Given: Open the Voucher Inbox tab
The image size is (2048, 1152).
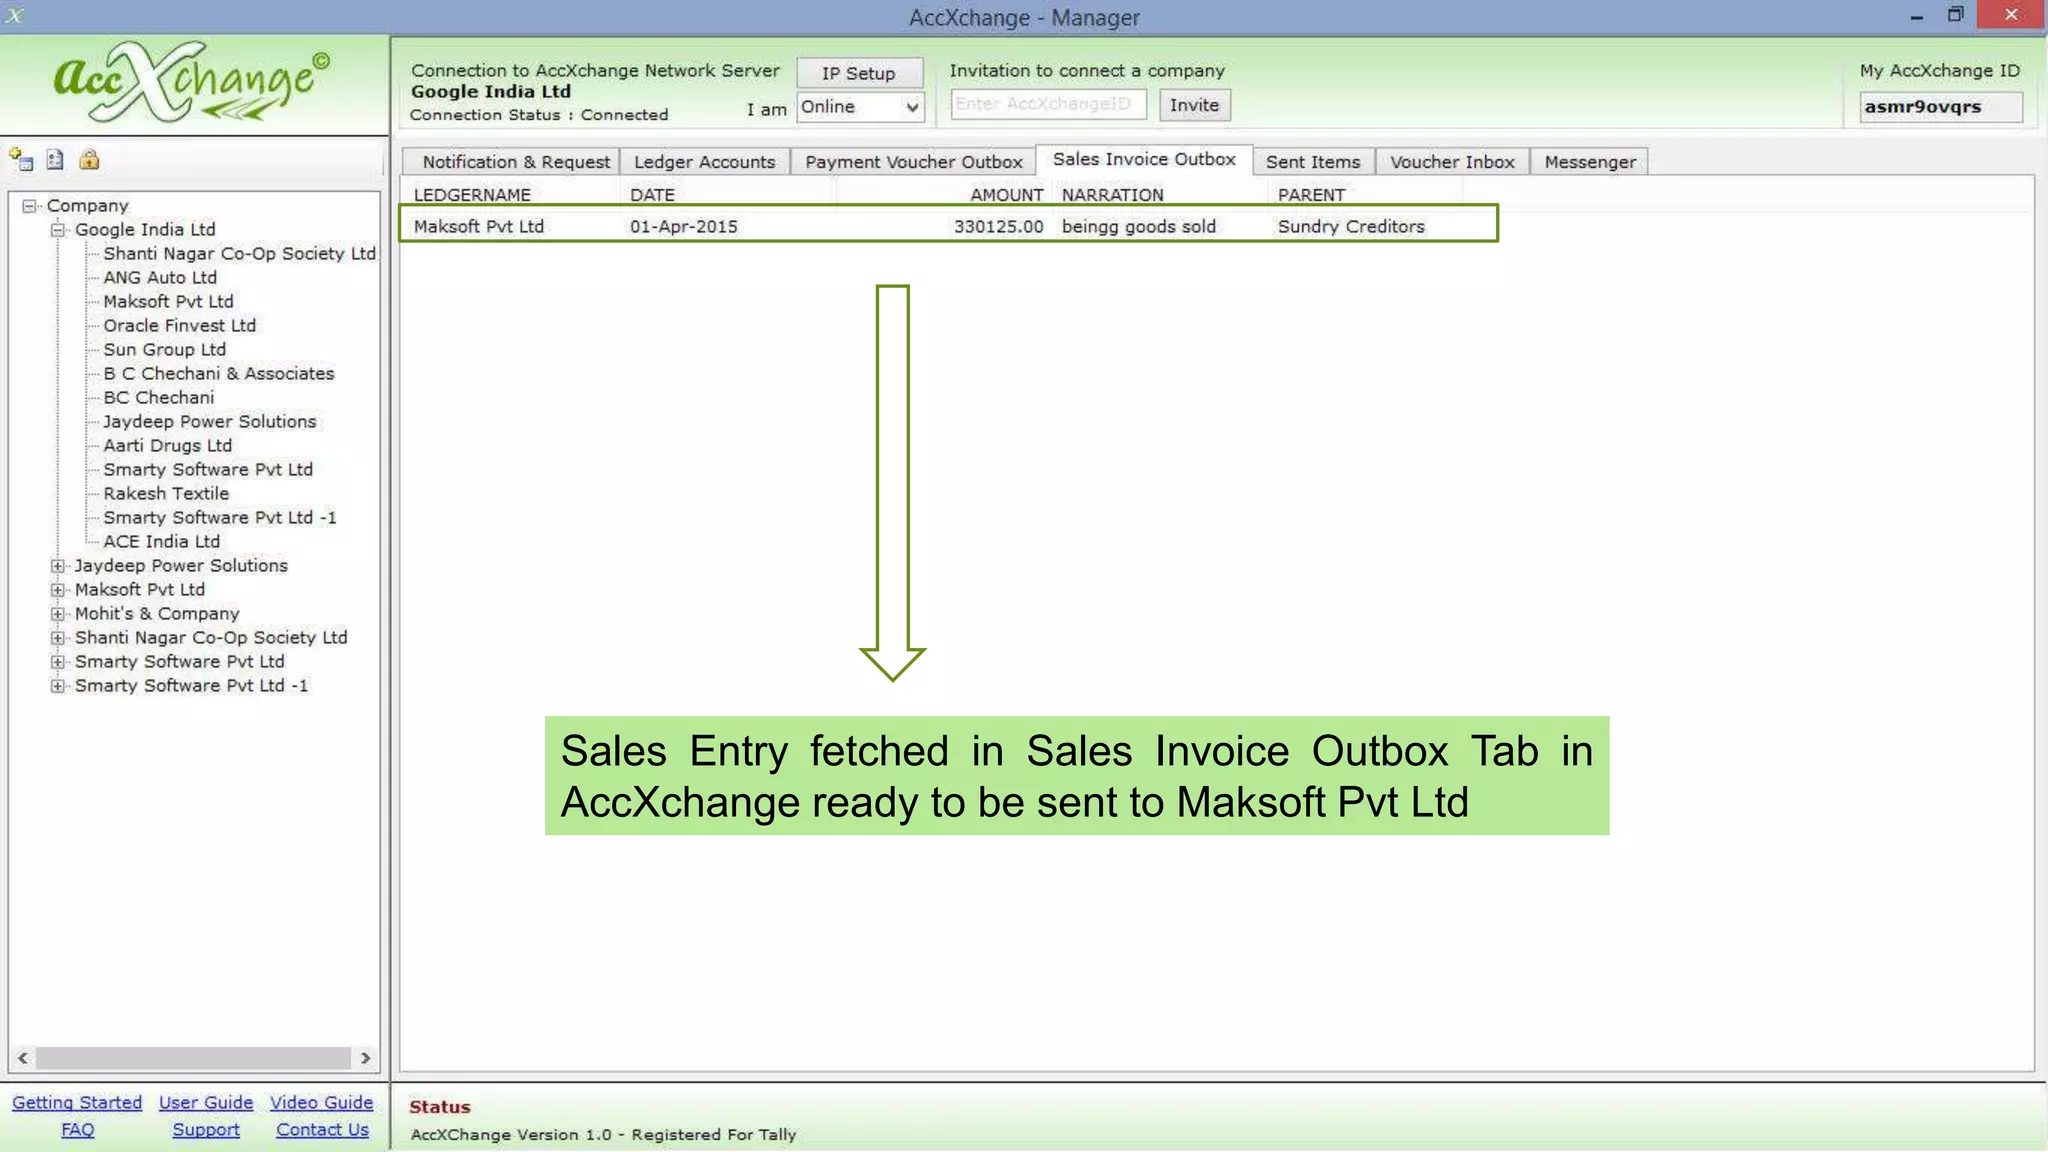Looking at the screenshot, I should [1452, 162].
